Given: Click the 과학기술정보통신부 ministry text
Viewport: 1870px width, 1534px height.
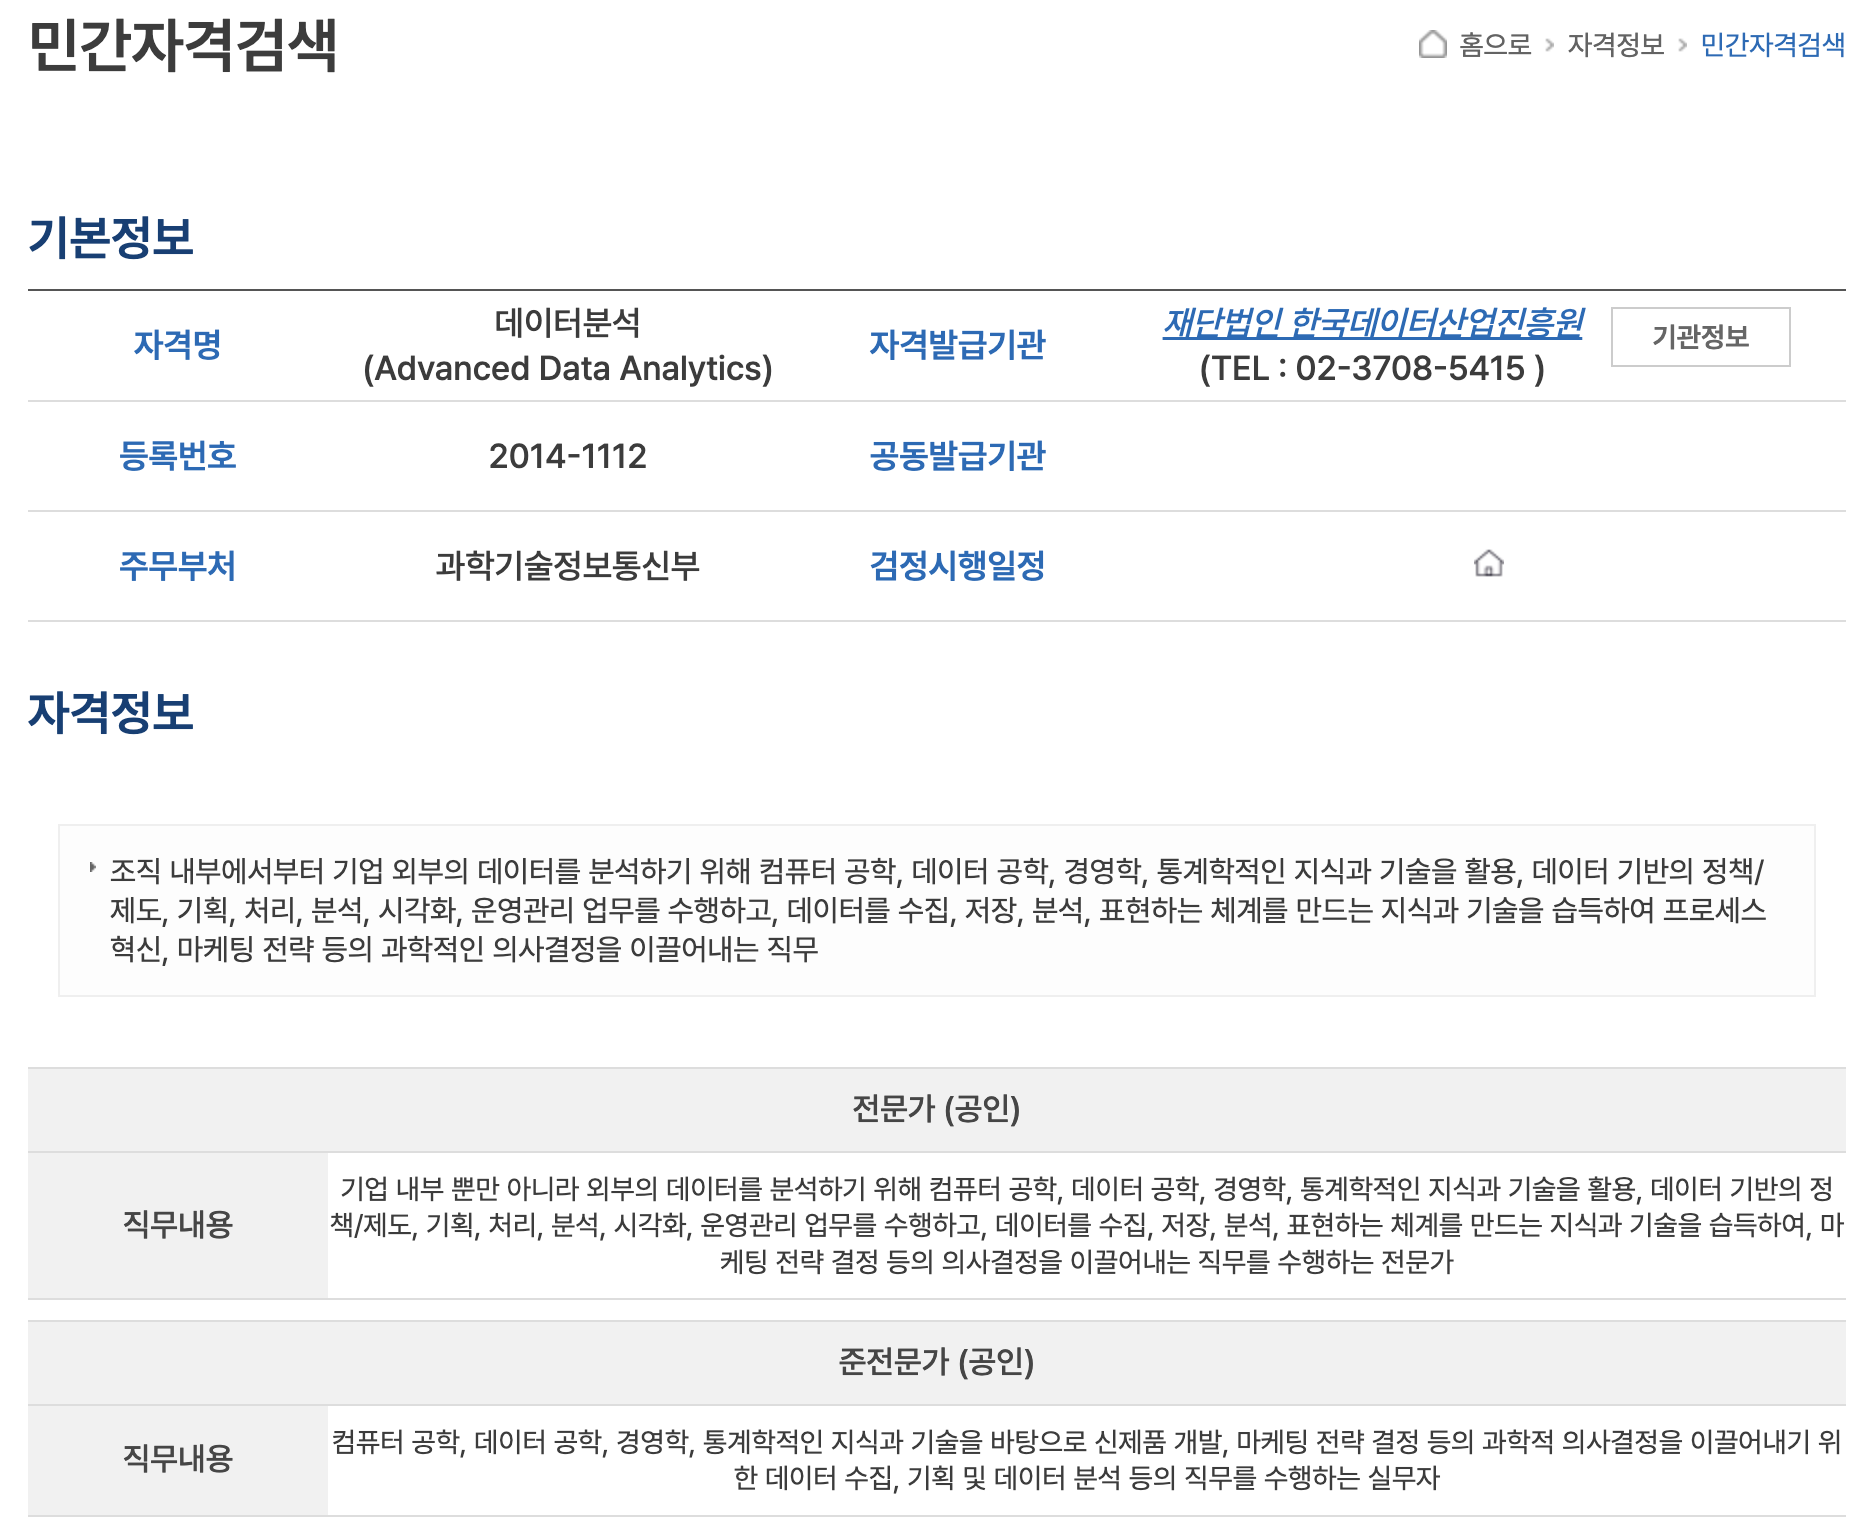Looking at the screenshot, I should (x=567, y=566).
